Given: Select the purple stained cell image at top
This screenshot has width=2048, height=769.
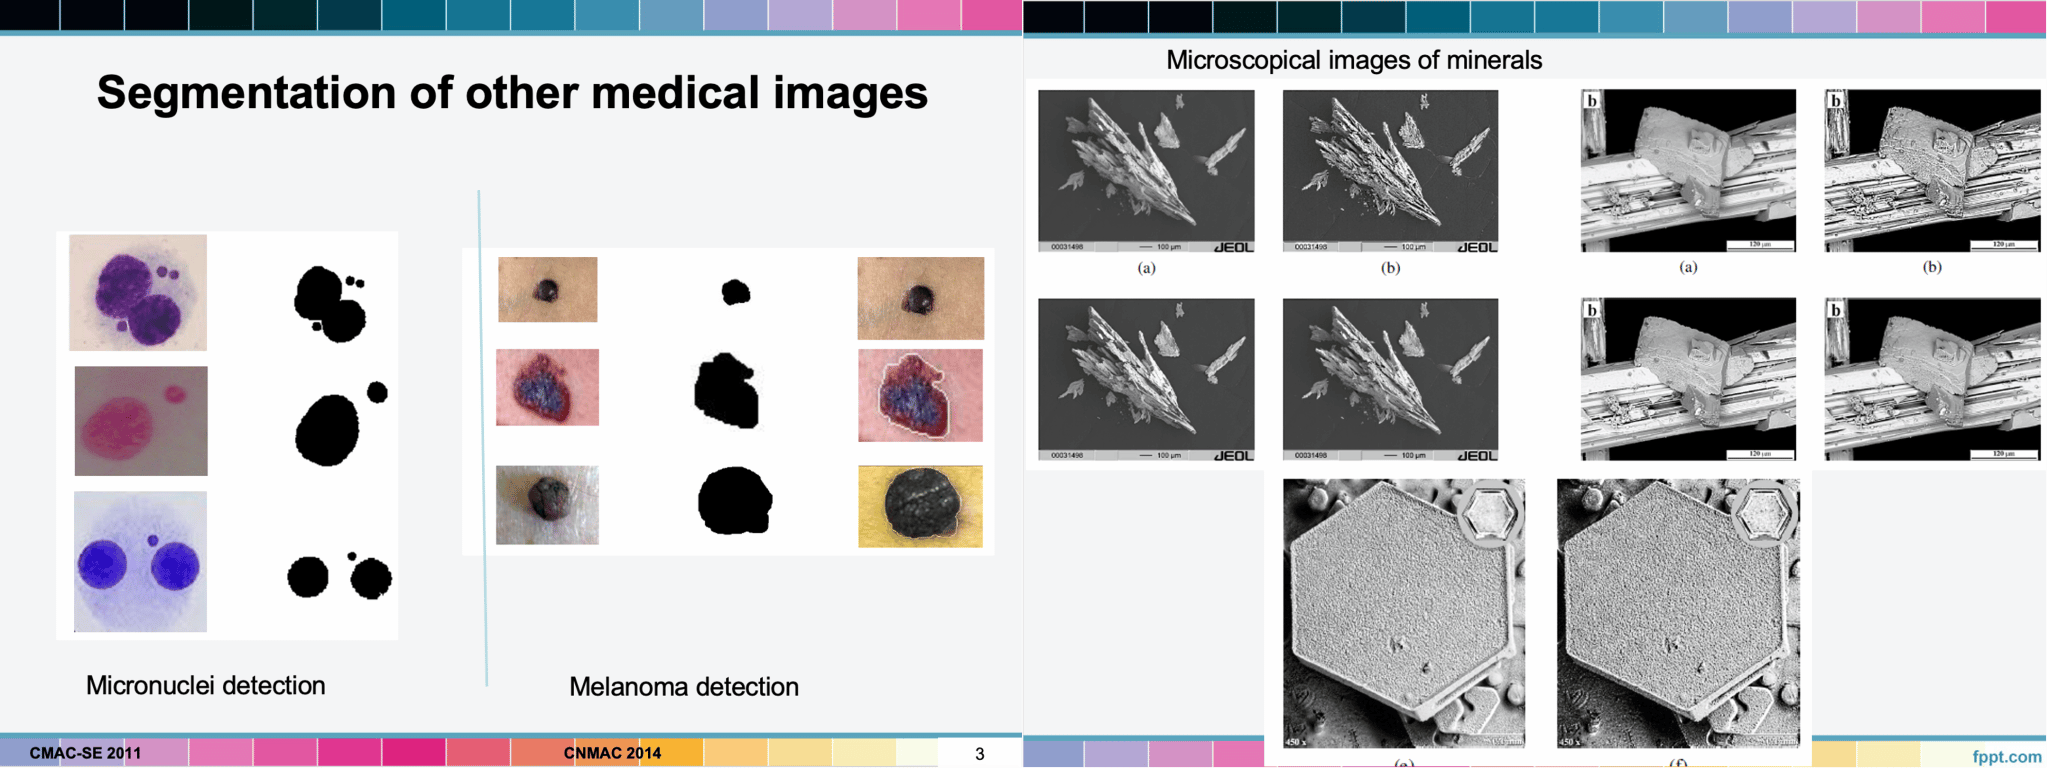Looking at the screenshot, I should click(x=138, y=292).
